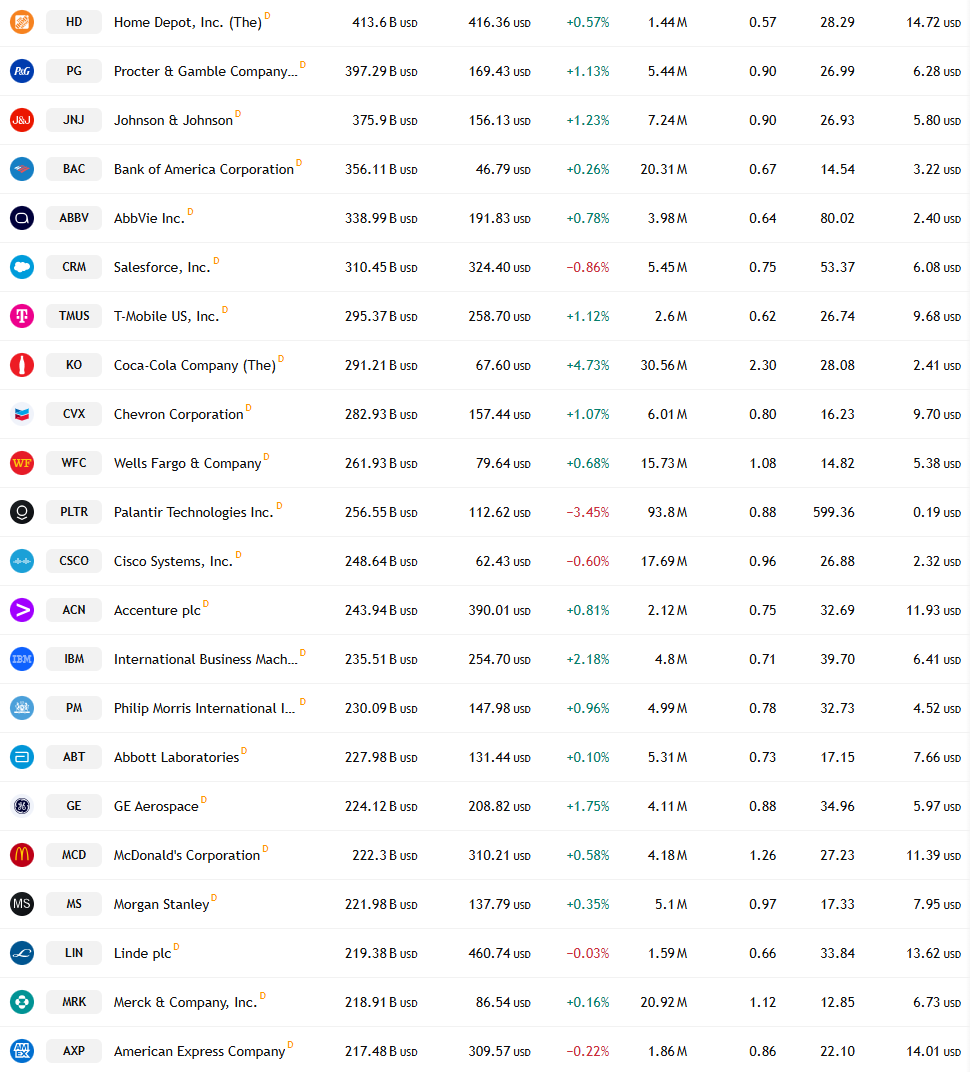Click the IBM blue logo icon
Viewport: 970px width, 1072px height.
pos(22,659)
